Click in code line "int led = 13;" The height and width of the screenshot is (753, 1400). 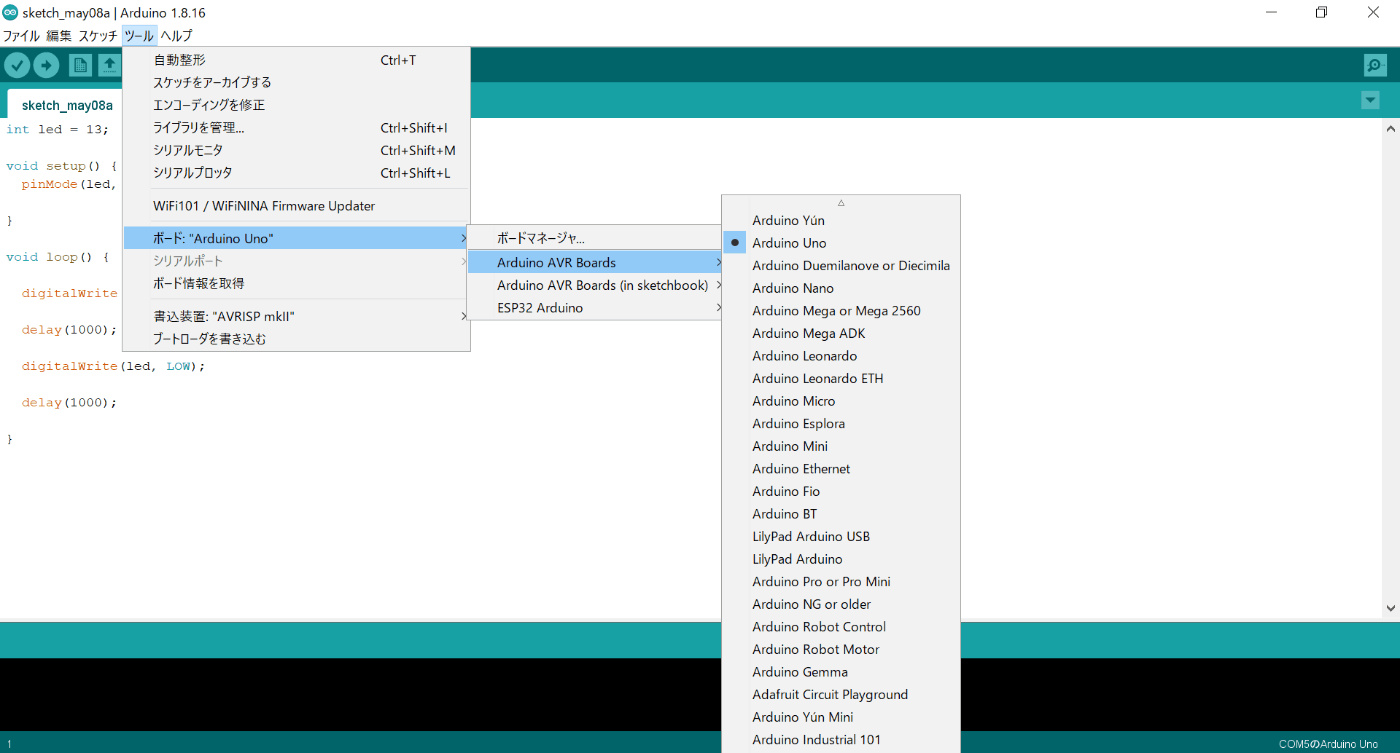(x=57, y=129)
